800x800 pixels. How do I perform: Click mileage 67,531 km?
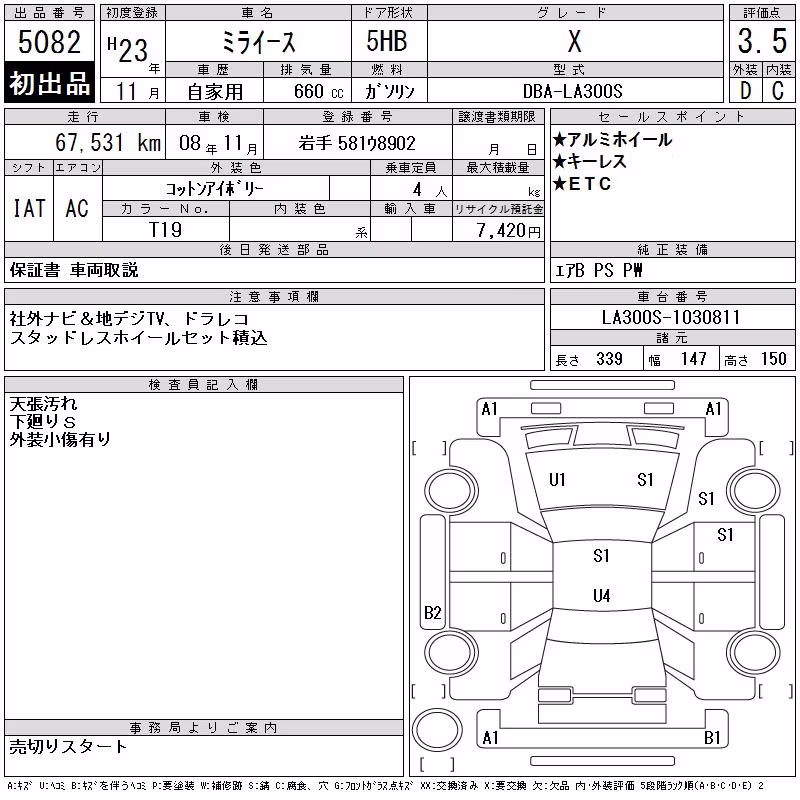pos(108,142)
